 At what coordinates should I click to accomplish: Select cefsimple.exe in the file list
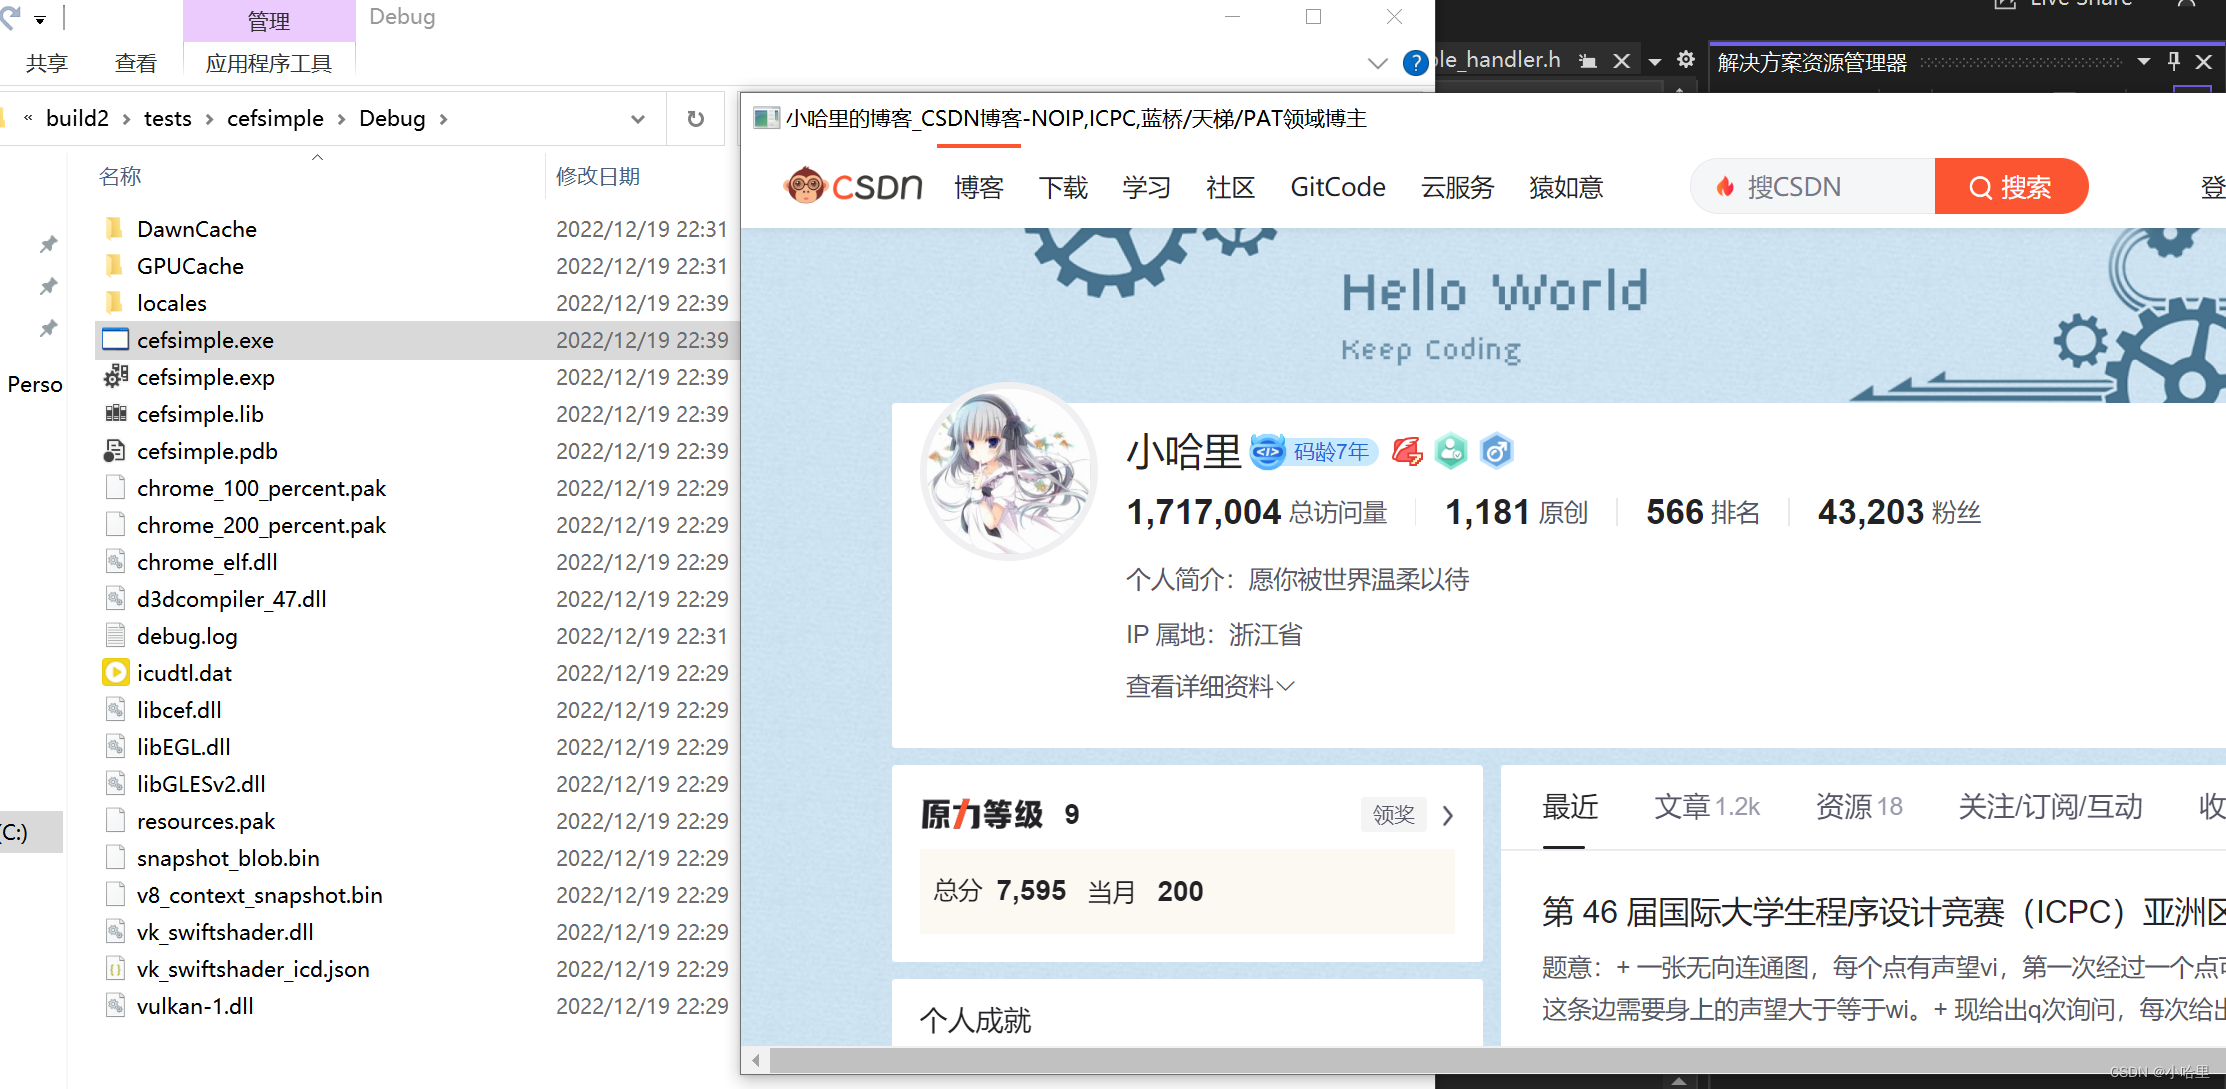(x=417, y=340)
